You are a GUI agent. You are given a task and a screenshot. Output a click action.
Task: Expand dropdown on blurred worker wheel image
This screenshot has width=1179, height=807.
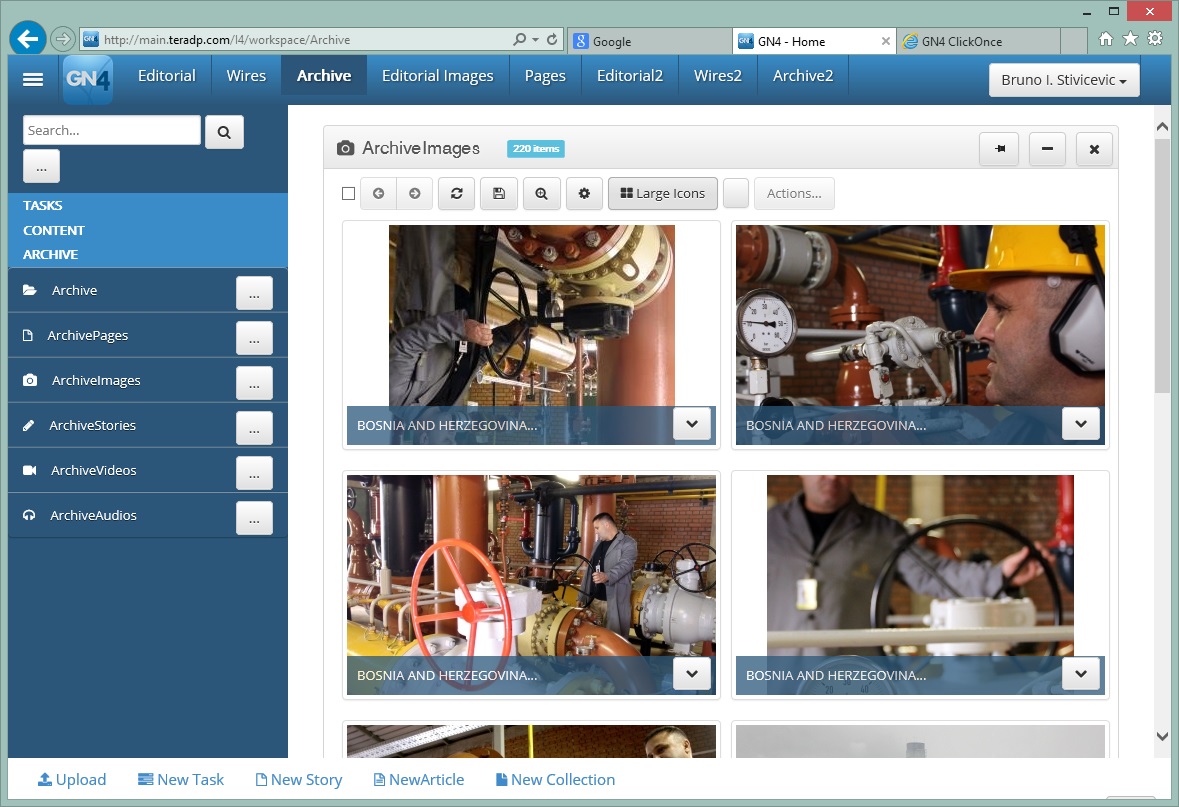click(x=1080, y=674)
